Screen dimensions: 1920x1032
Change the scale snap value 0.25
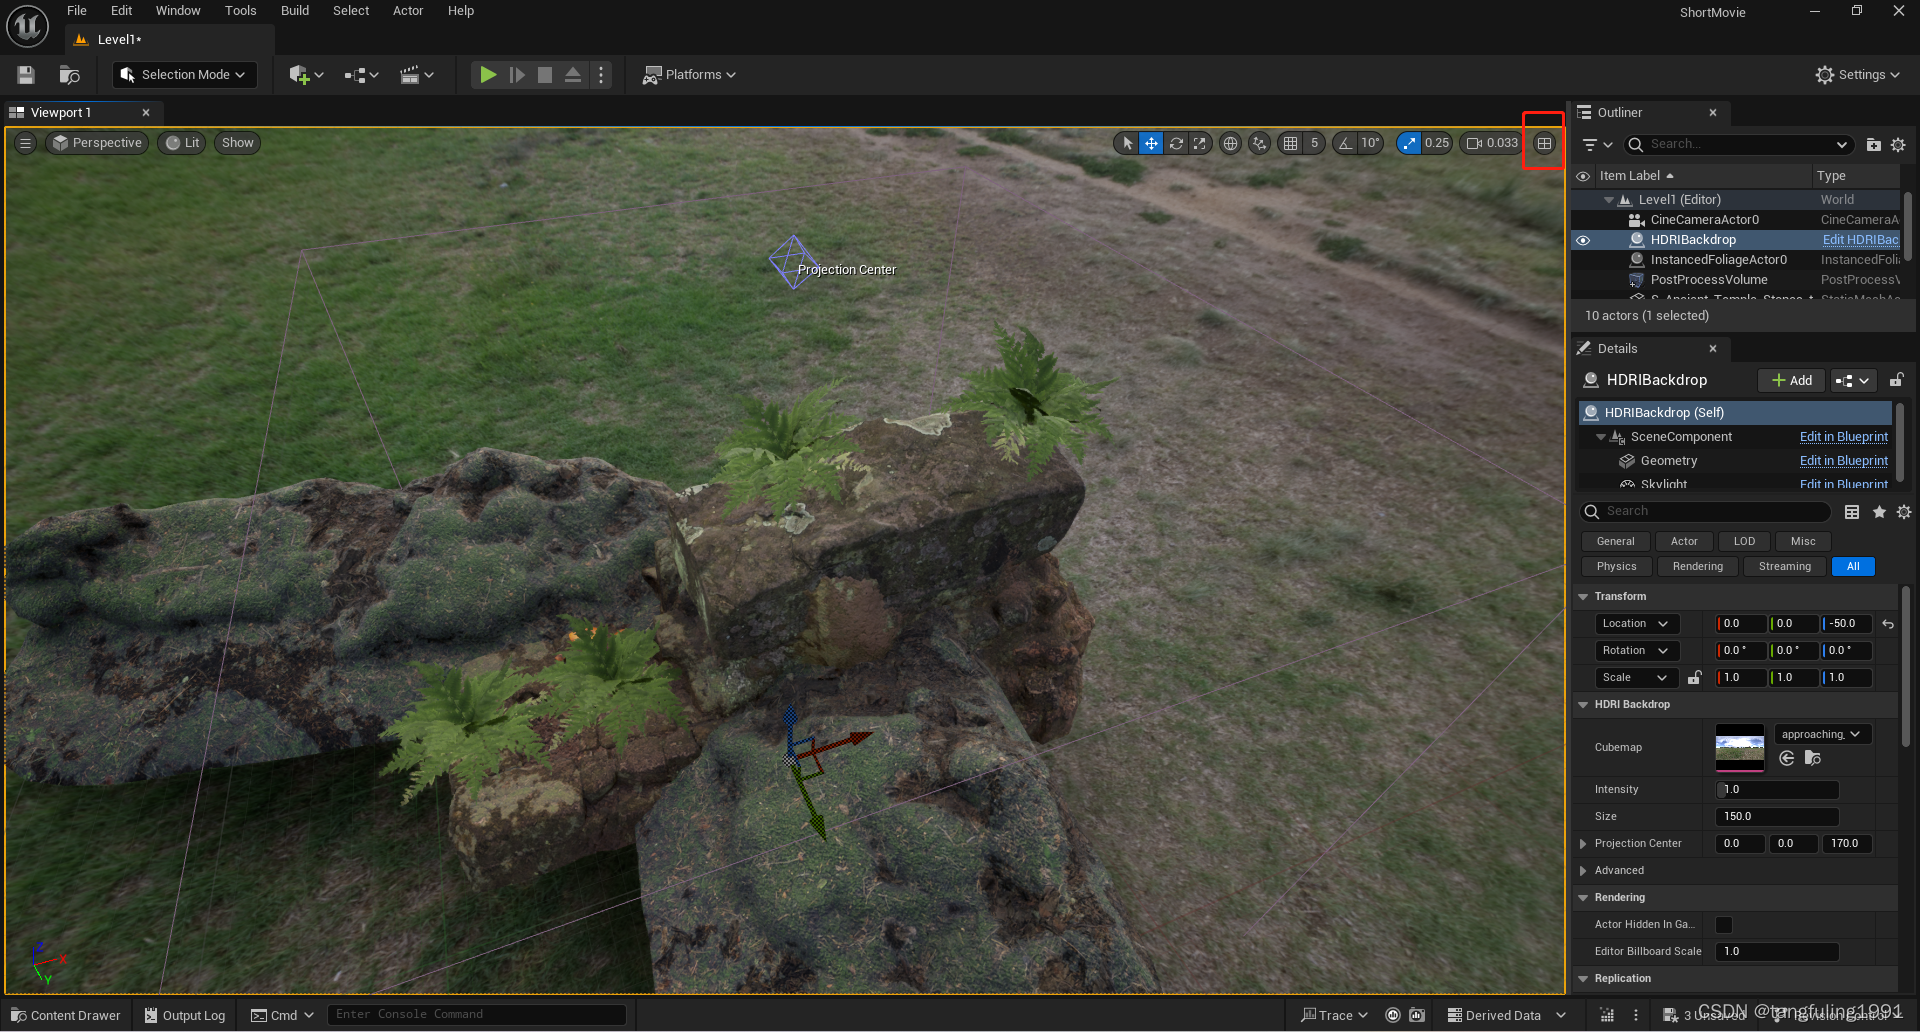(1437, 143)
